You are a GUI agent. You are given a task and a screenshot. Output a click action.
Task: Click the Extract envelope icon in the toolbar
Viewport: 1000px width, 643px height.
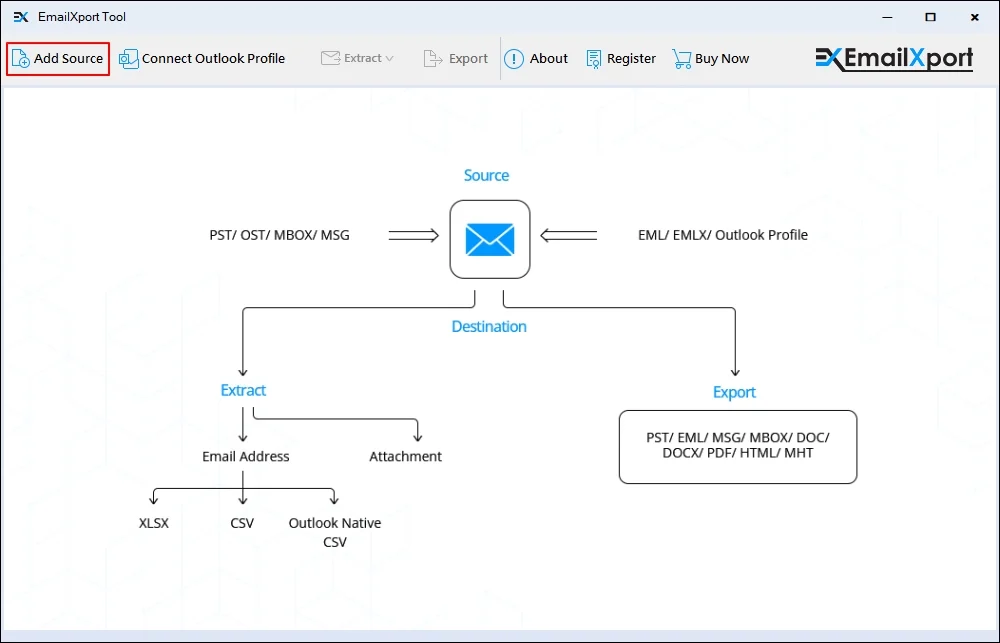(333, 59)
